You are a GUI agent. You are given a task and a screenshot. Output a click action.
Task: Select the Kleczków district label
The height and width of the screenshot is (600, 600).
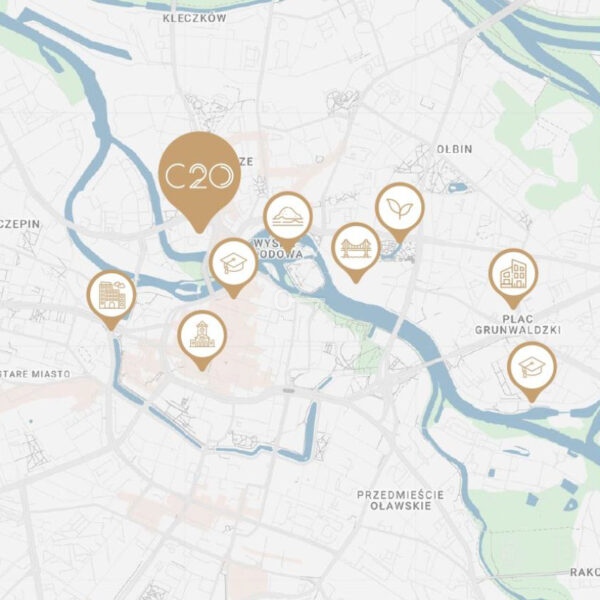pyautogui.click(x=194, y=18)
